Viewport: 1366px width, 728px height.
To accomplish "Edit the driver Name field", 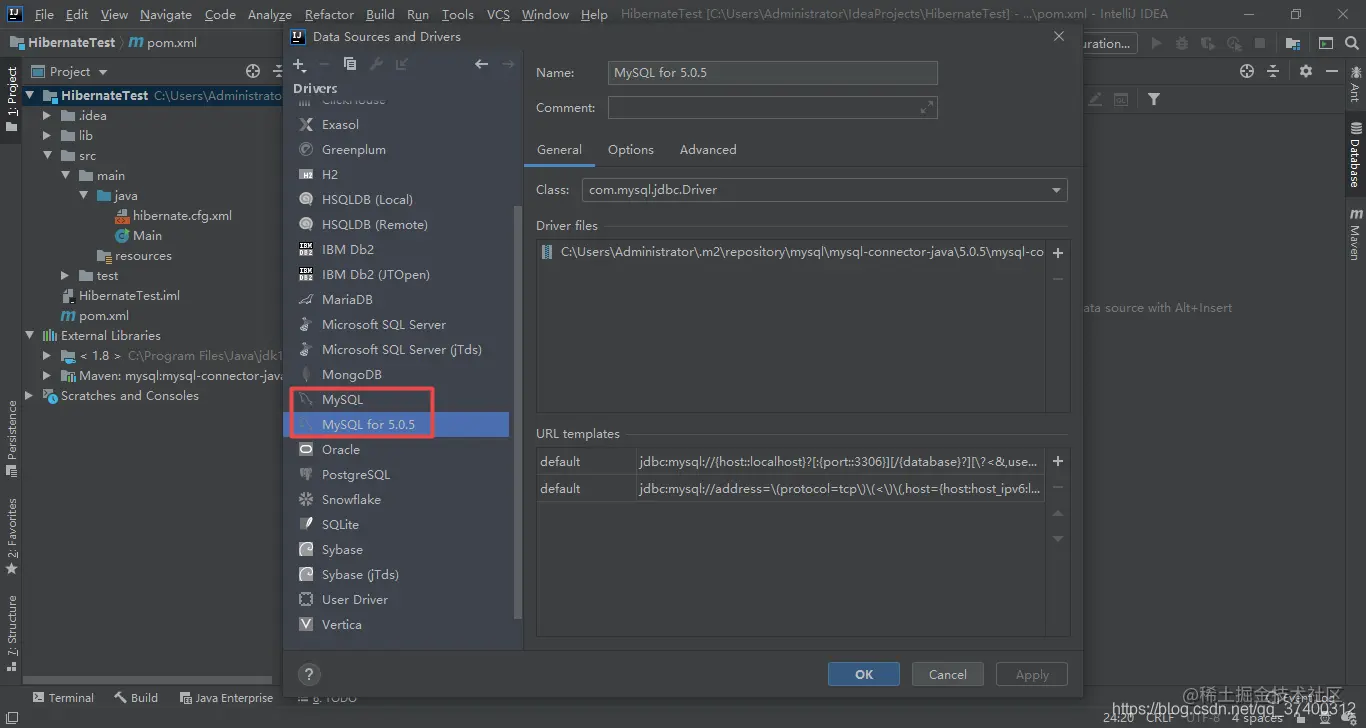I will click(x=773, y=73).
